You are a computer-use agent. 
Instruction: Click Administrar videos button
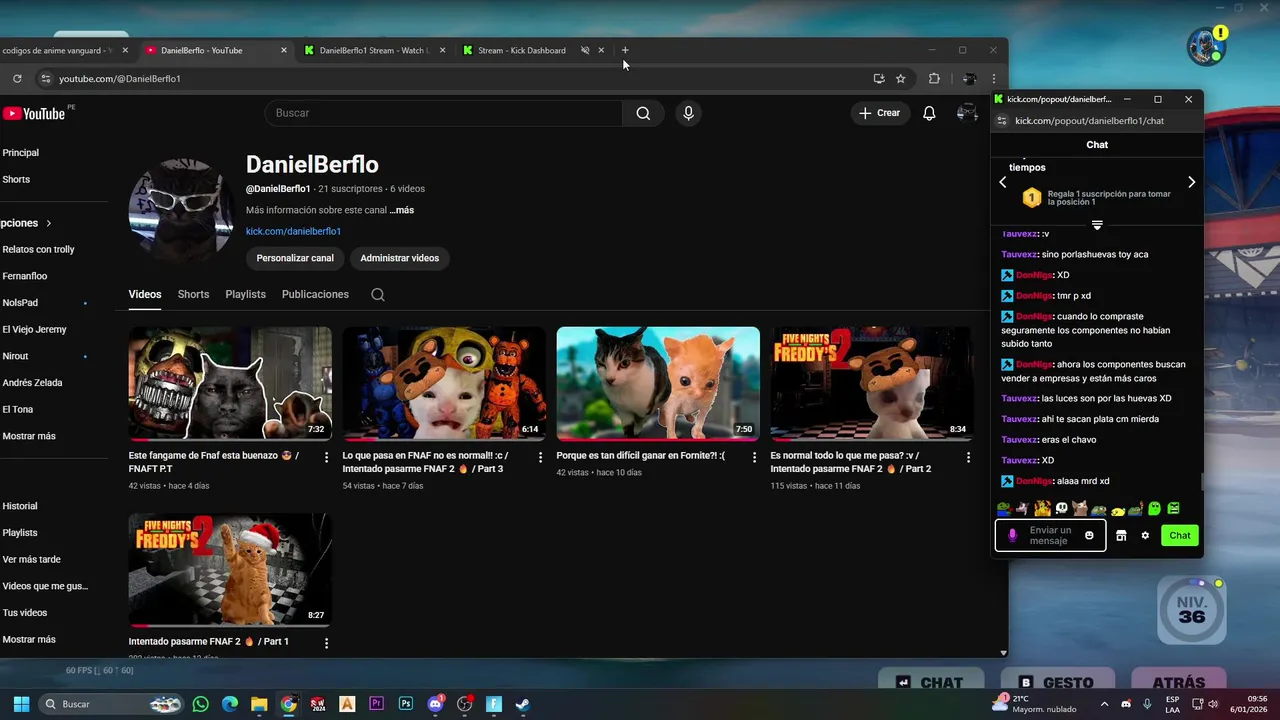pyautogui.click(x=399, y=258)
